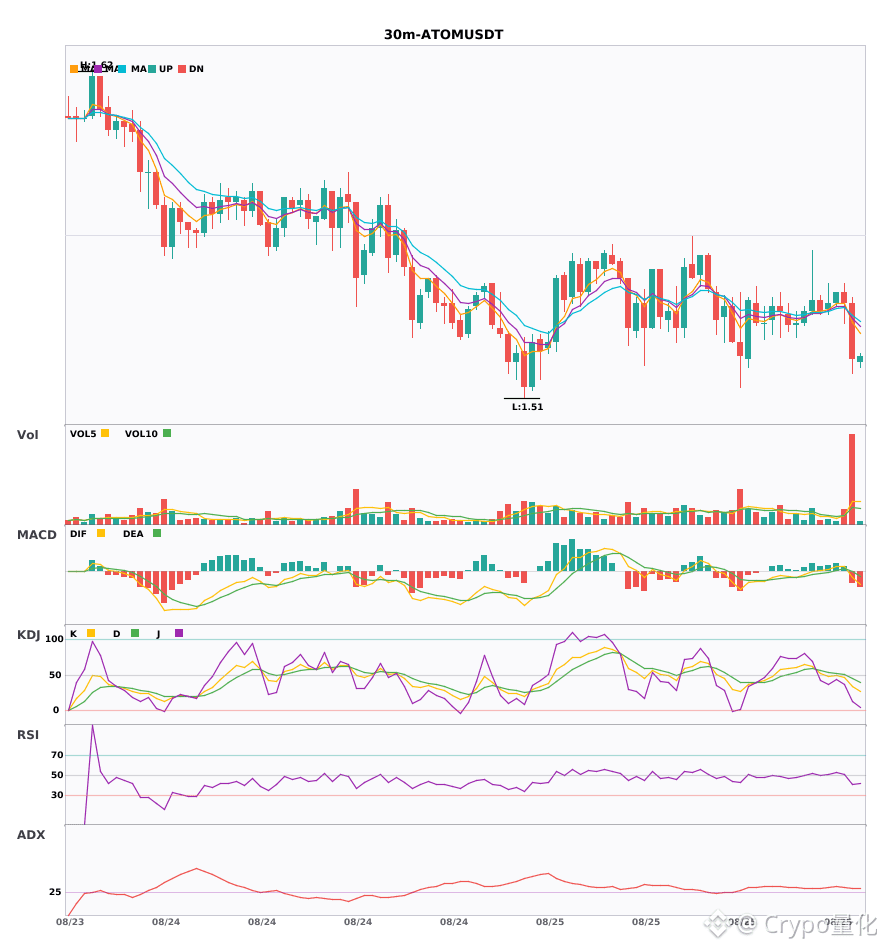This screenshot has height=950, width=885.
Task: Click the red DN legend swatch
Action: [x=182, y=69]
